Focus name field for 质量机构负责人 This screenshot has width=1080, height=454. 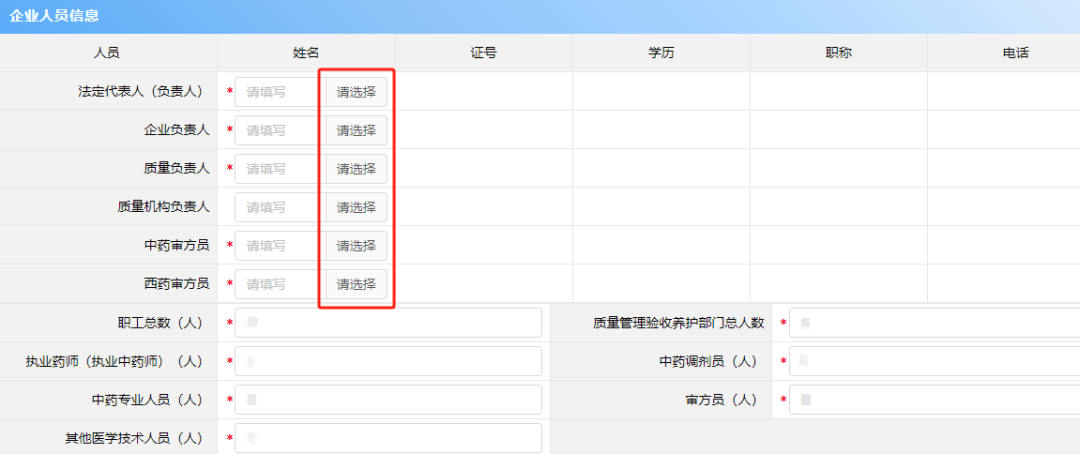280,207
